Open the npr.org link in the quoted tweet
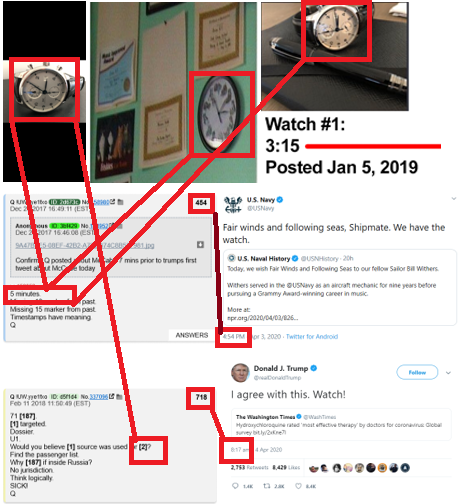 (262, 318)
